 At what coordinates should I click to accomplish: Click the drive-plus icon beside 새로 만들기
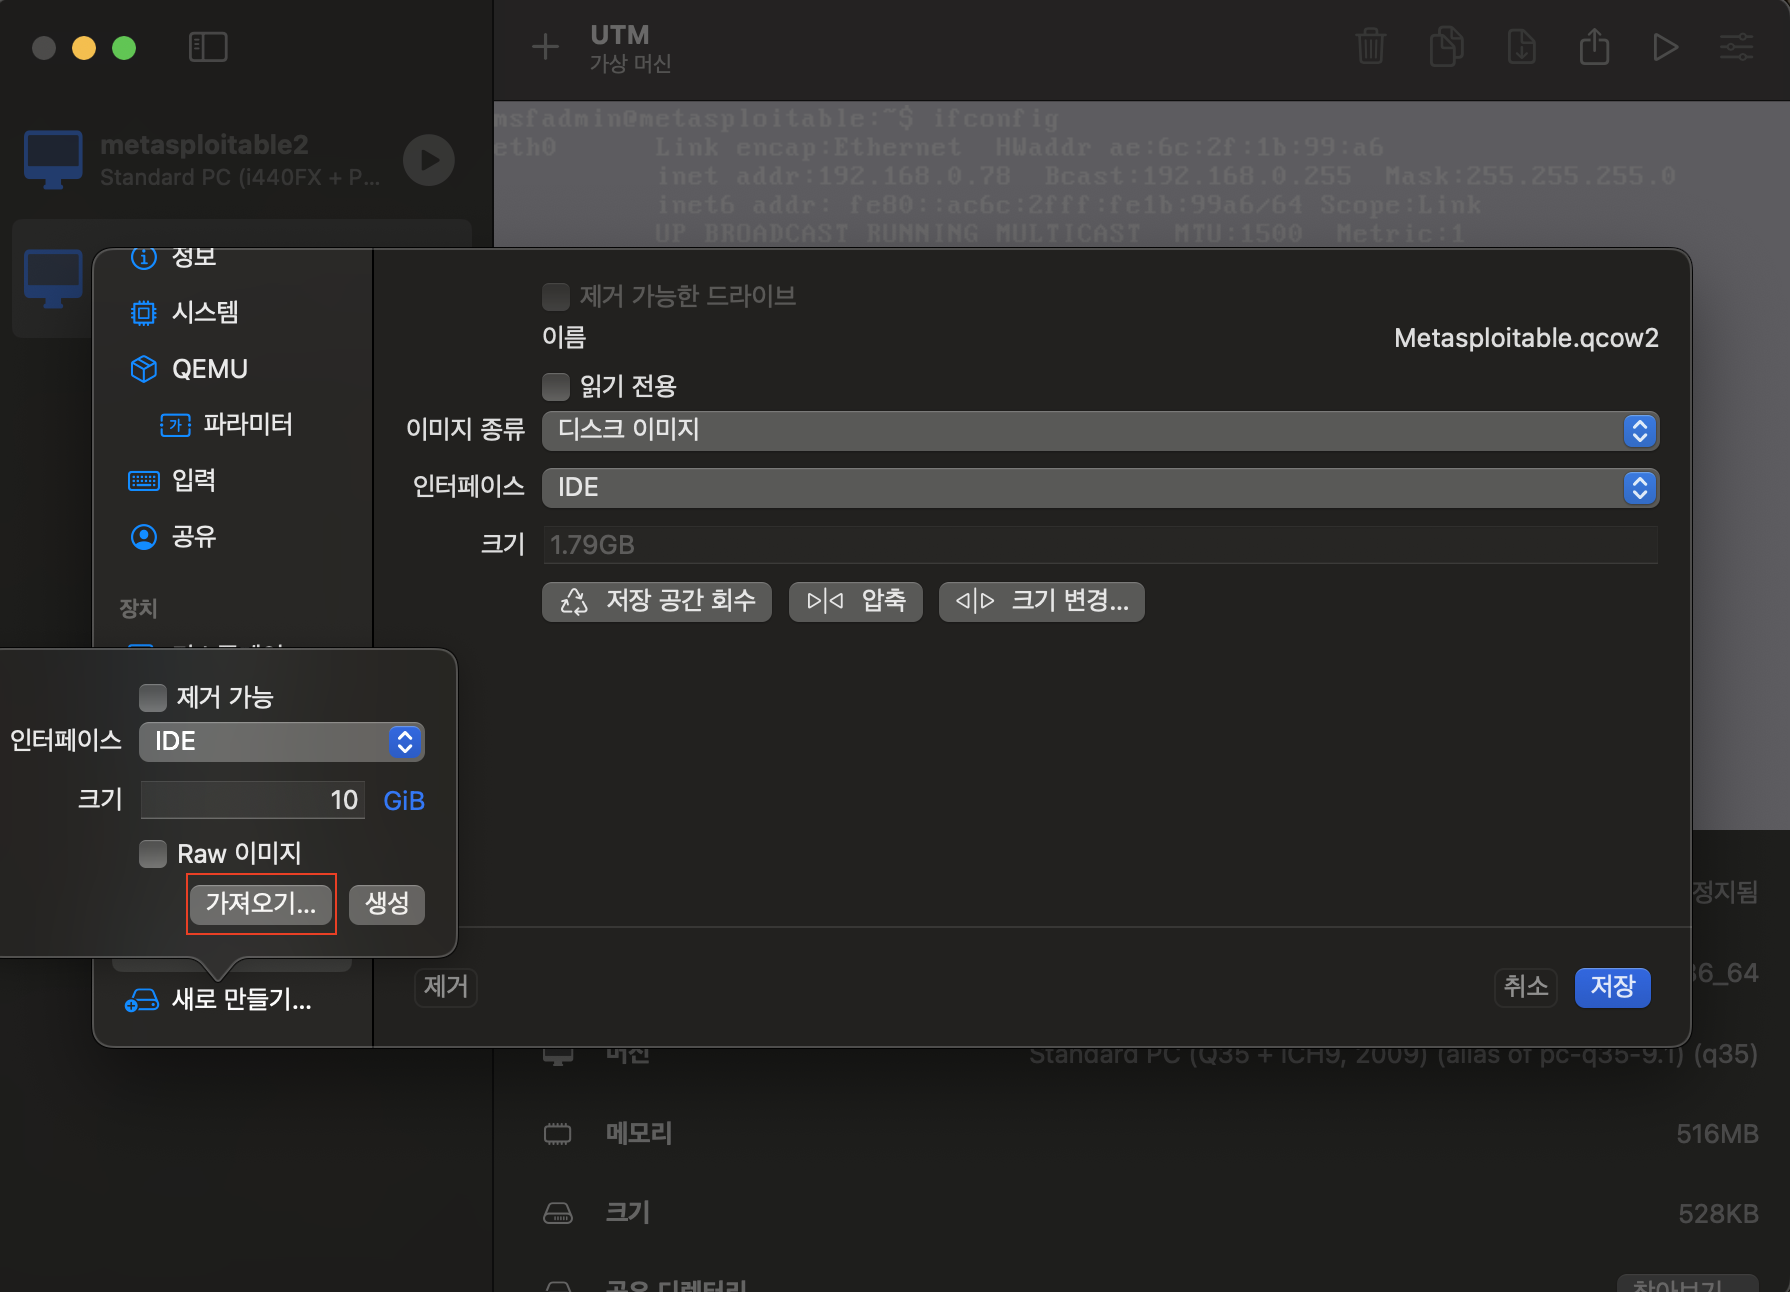click(142, 1000)
